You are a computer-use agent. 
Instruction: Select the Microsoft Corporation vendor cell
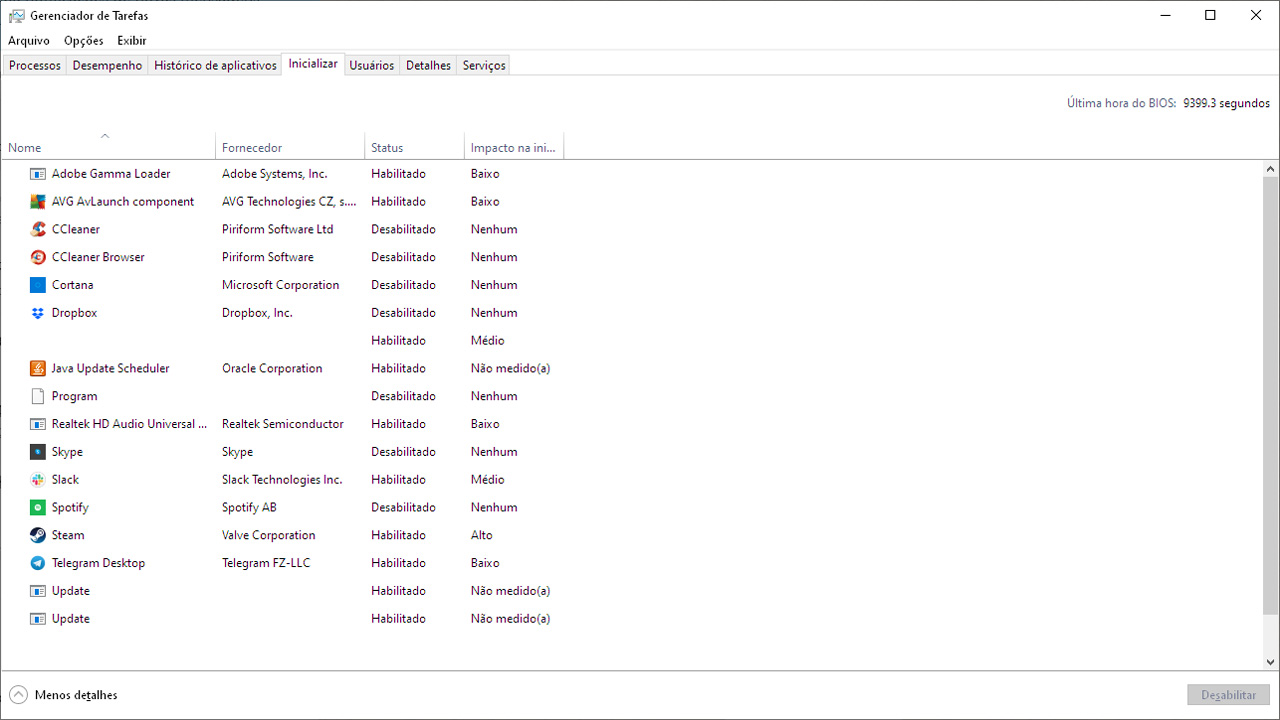click(280, 285)
